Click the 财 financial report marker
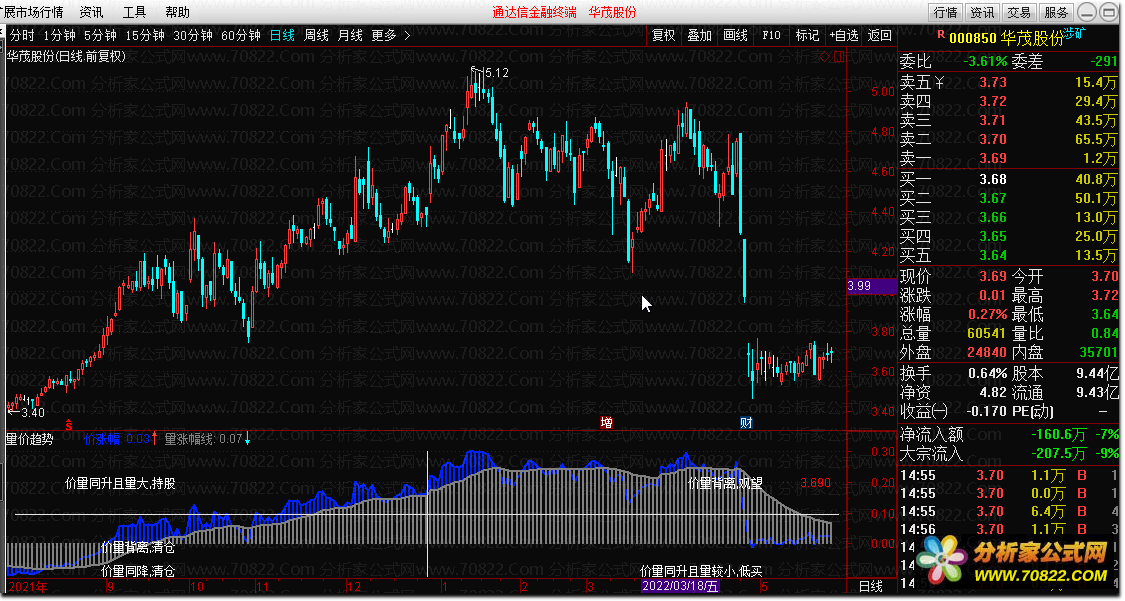The height and width of the screenshot is (601, 1125). (746, 422)
